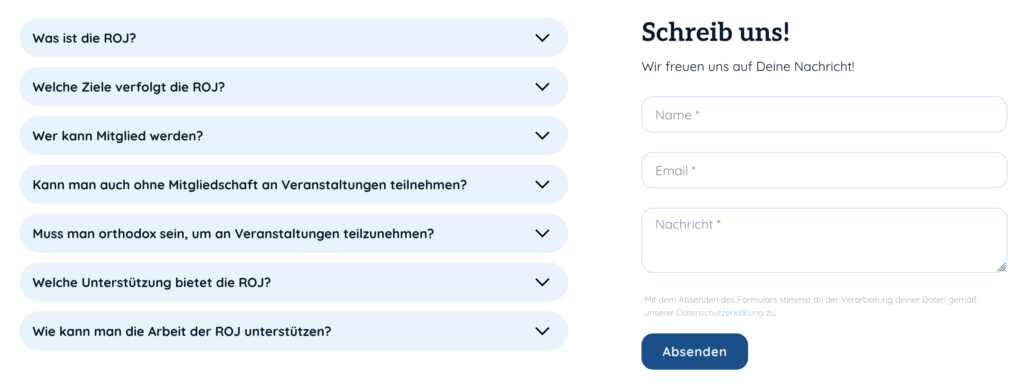Open the Datenschutzerklärung link
The image size is (1024, 383).
tap(720, 313)
